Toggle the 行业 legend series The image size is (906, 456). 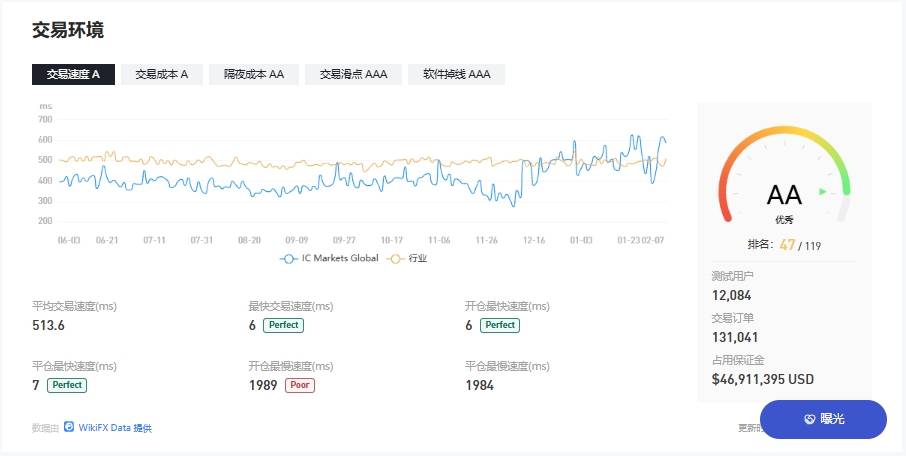pyautogui.click(x=407, y=258)
